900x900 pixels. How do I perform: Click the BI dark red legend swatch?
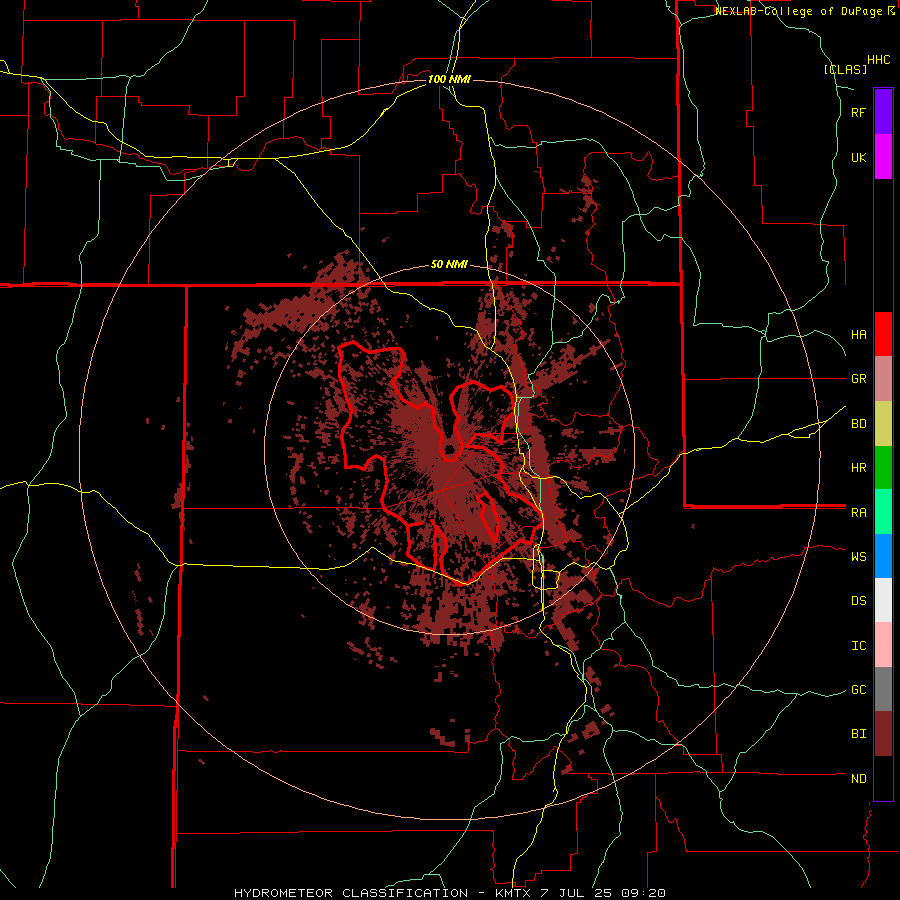pos(883,734)
